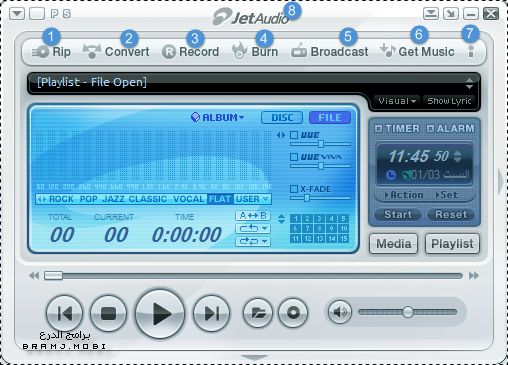This screenshot has height=365, width=508.
Task: Toggle the TIMER checkbox
Action: pos(378,128)
